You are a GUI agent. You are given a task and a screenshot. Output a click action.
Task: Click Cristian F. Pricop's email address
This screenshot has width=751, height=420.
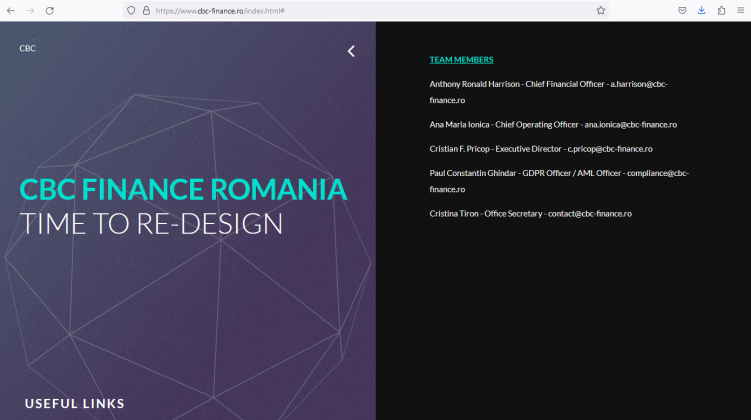(x=609, y=149)
